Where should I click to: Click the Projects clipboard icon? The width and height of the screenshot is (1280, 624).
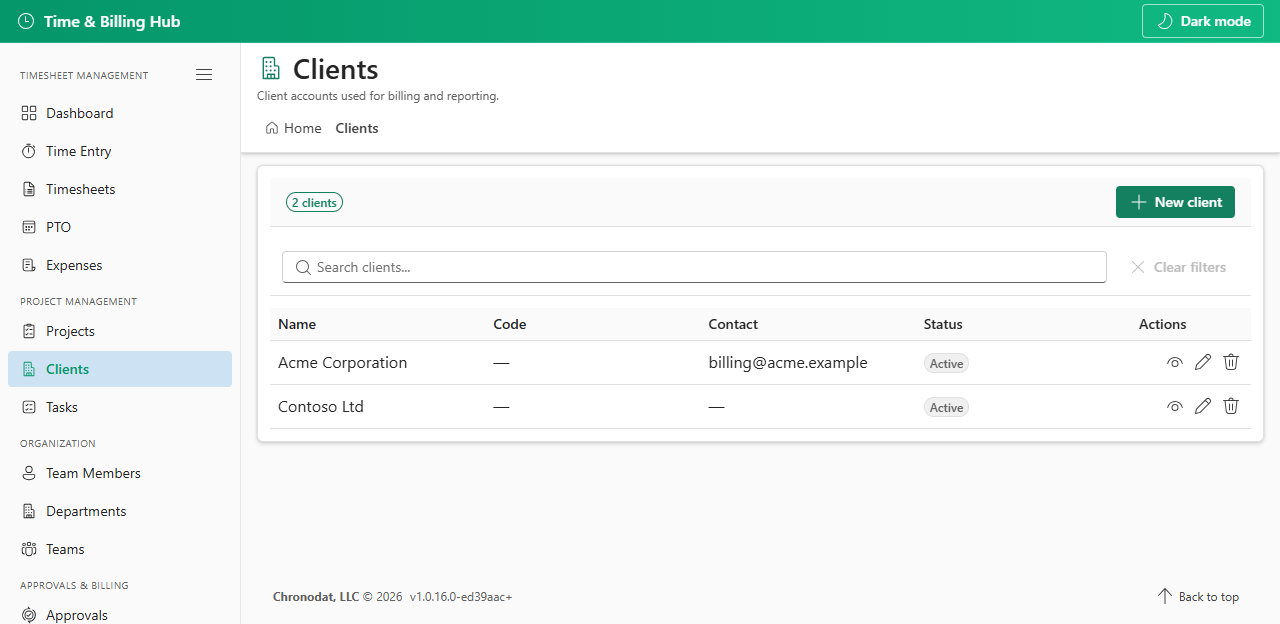[29, 331]
